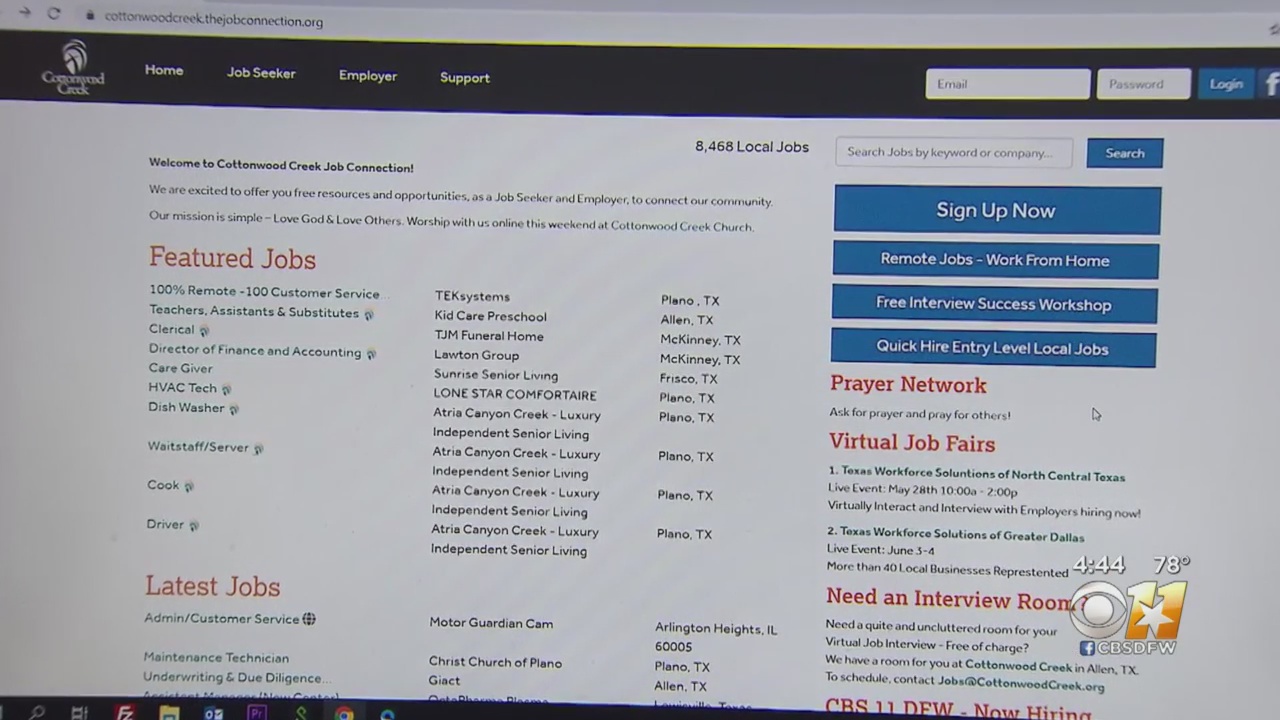Click the icon beside the Driver listing

194,525
